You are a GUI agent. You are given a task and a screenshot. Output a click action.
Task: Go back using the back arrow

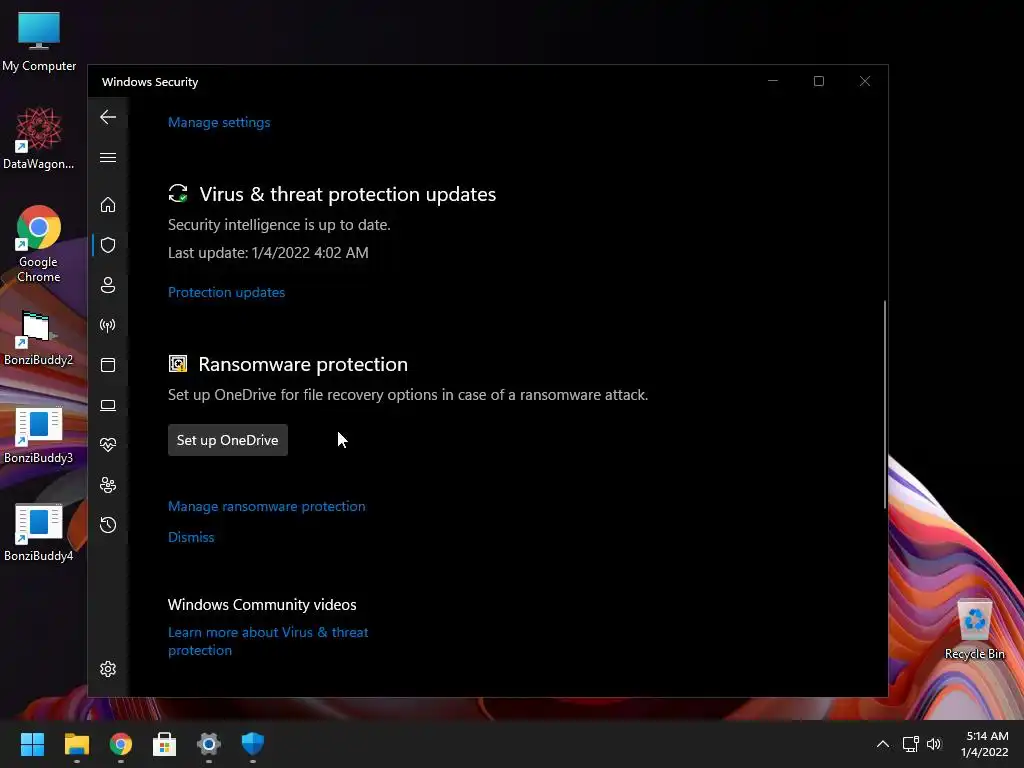pyautogui.click(x=108, y=117)
